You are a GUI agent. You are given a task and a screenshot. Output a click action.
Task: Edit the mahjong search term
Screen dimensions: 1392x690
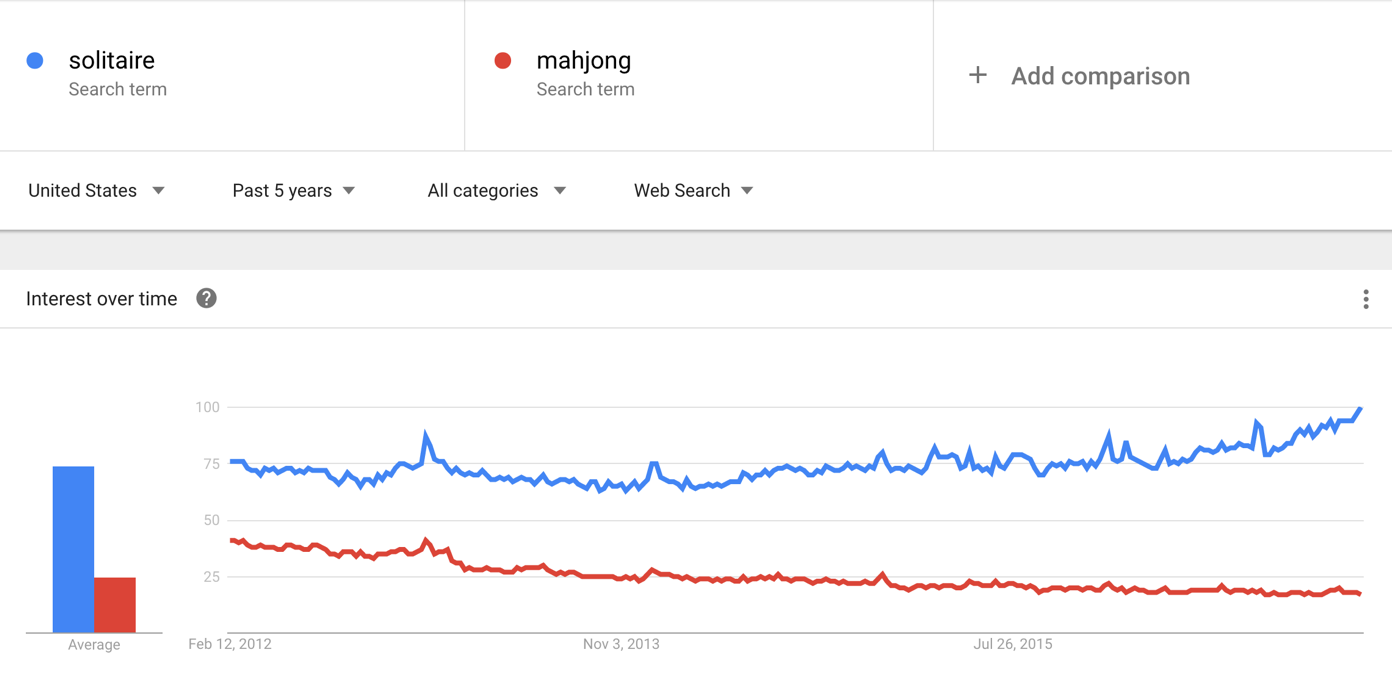[x=583, y=61]
